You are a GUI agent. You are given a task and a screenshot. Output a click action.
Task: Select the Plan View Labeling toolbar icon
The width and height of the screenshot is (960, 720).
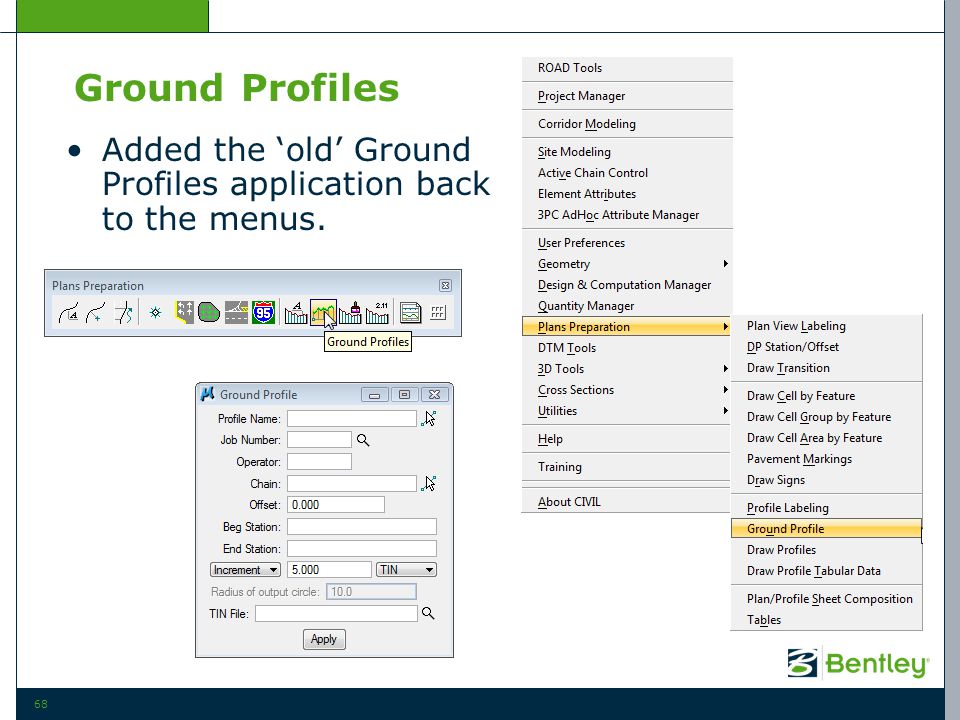(68, 313)
